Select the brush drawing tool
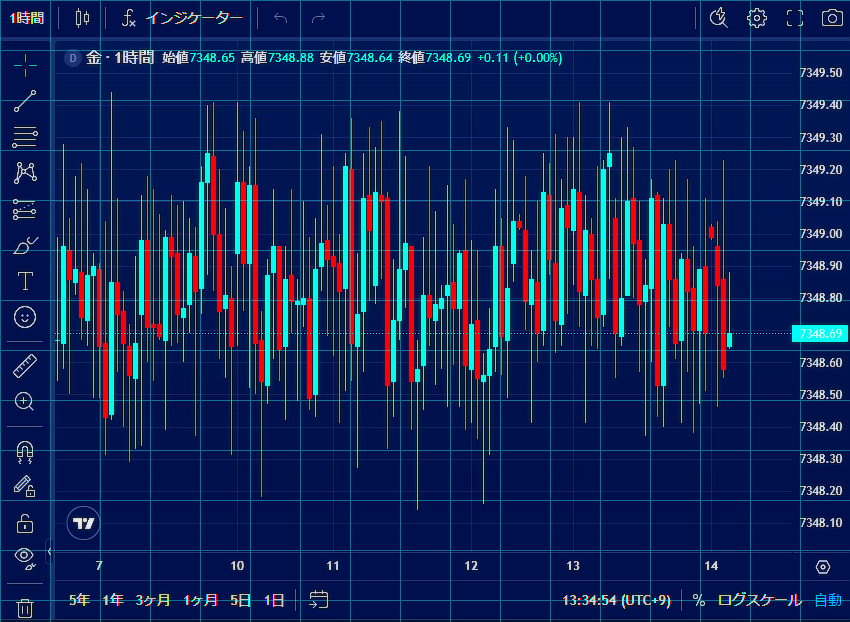Screen dimensions: 850x622 (x=25, y=245)
